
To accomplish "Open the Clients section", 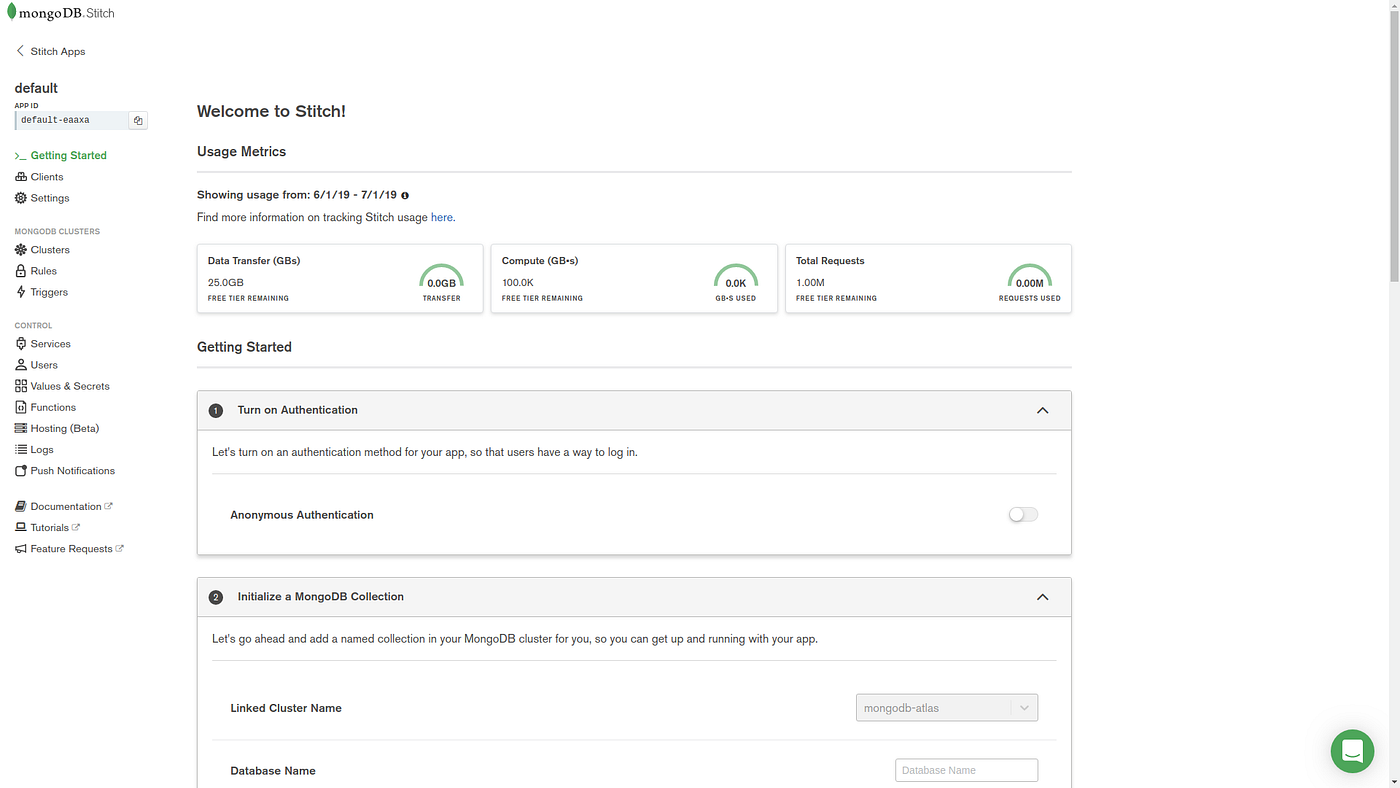I will (x=45, y=176).
